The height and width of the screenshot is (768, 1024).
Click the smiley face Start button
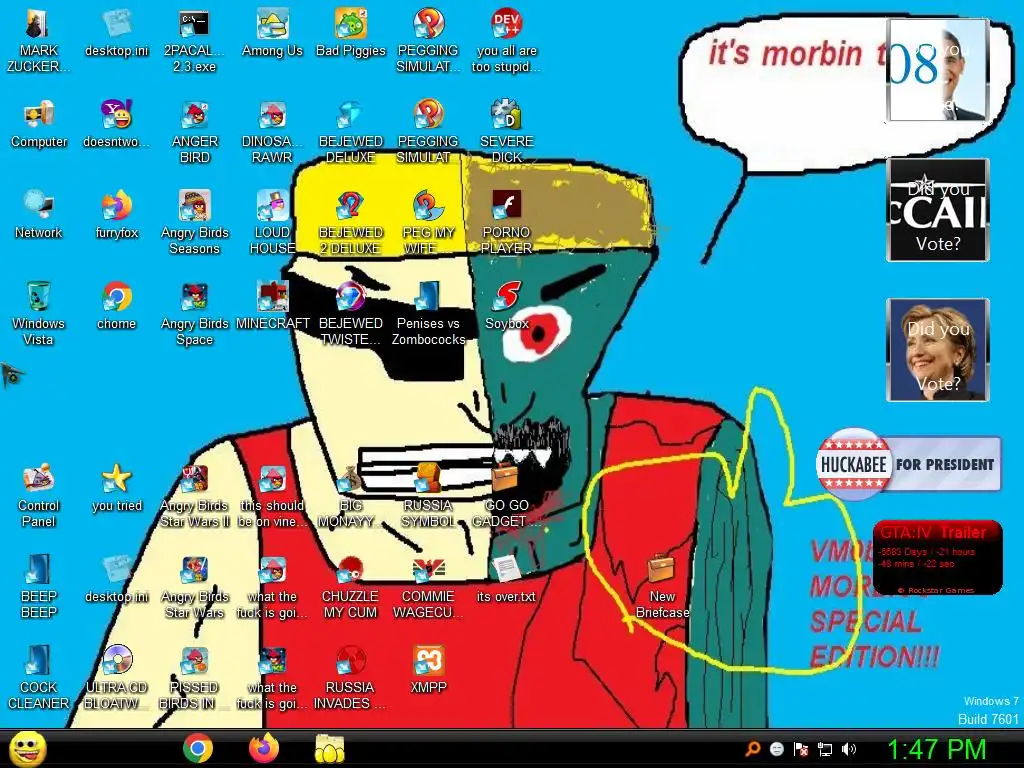[27, 749]
